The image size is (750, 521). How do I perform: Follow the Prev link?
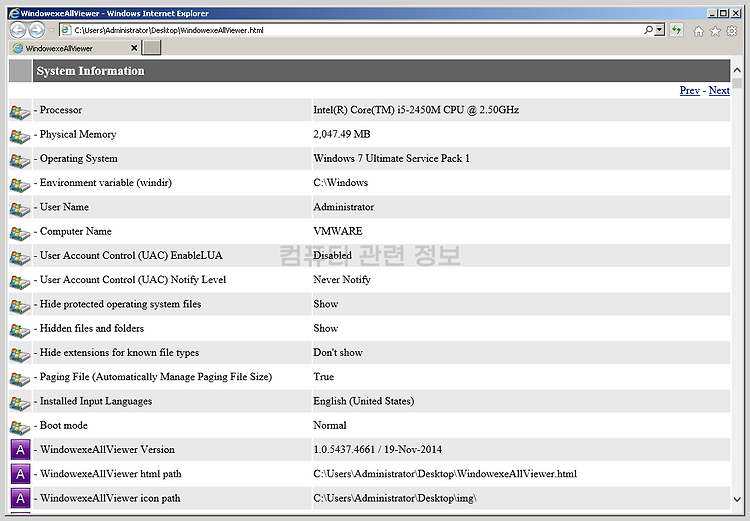tap(689, 90)
